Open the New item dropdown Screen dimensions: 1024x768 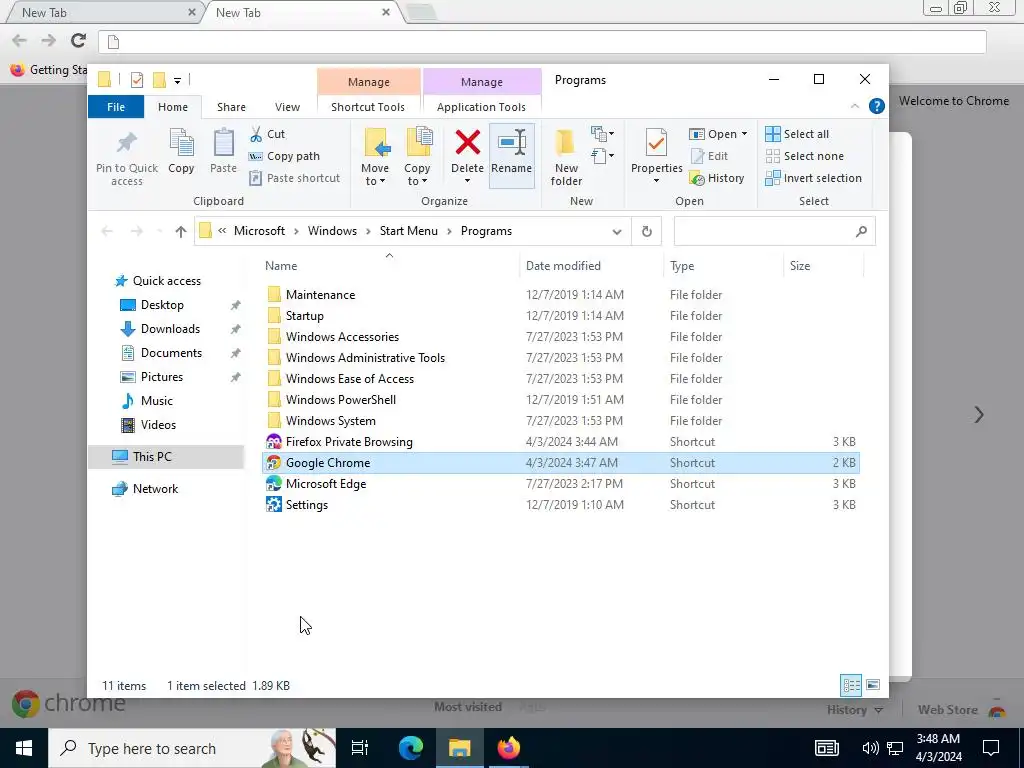(x=602, y=134)
